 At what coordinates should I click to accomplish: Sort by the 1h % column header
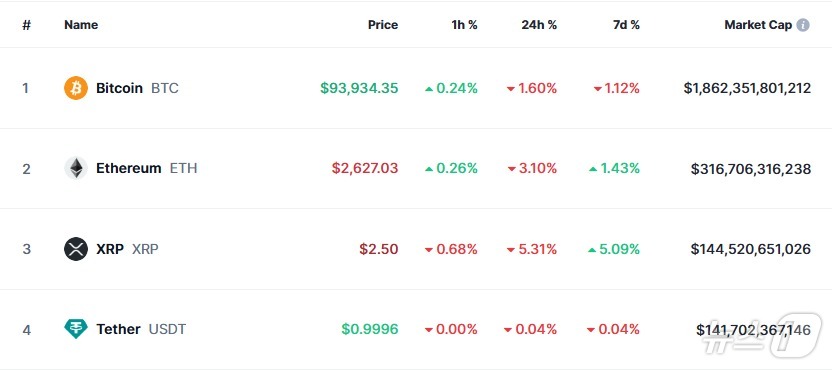click(x=464, y=25)
